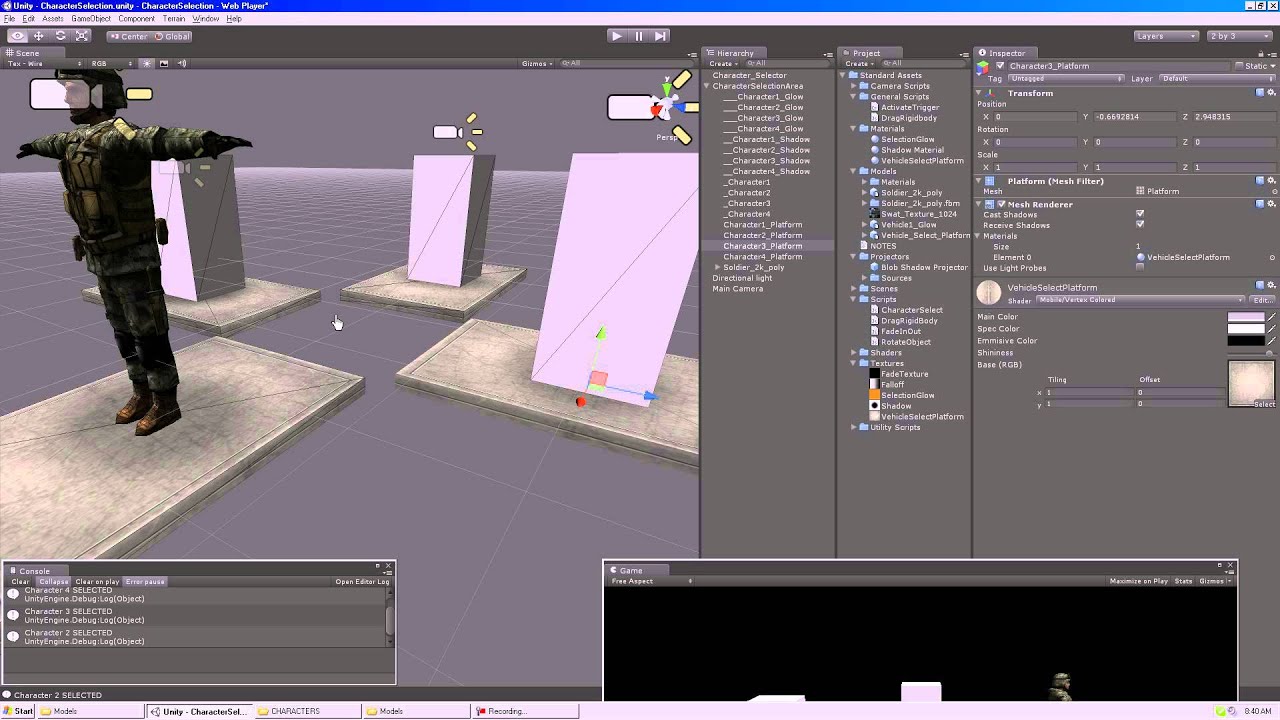This screenshot has width=1280, height=720.
Task: Expand the Models folder in the Project panel
Action: point(855,171)
